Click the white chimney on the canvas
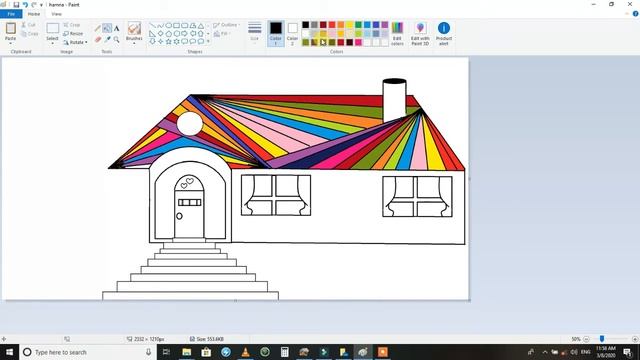This screenshot has width=640, height=360. (x=394, y=100)
